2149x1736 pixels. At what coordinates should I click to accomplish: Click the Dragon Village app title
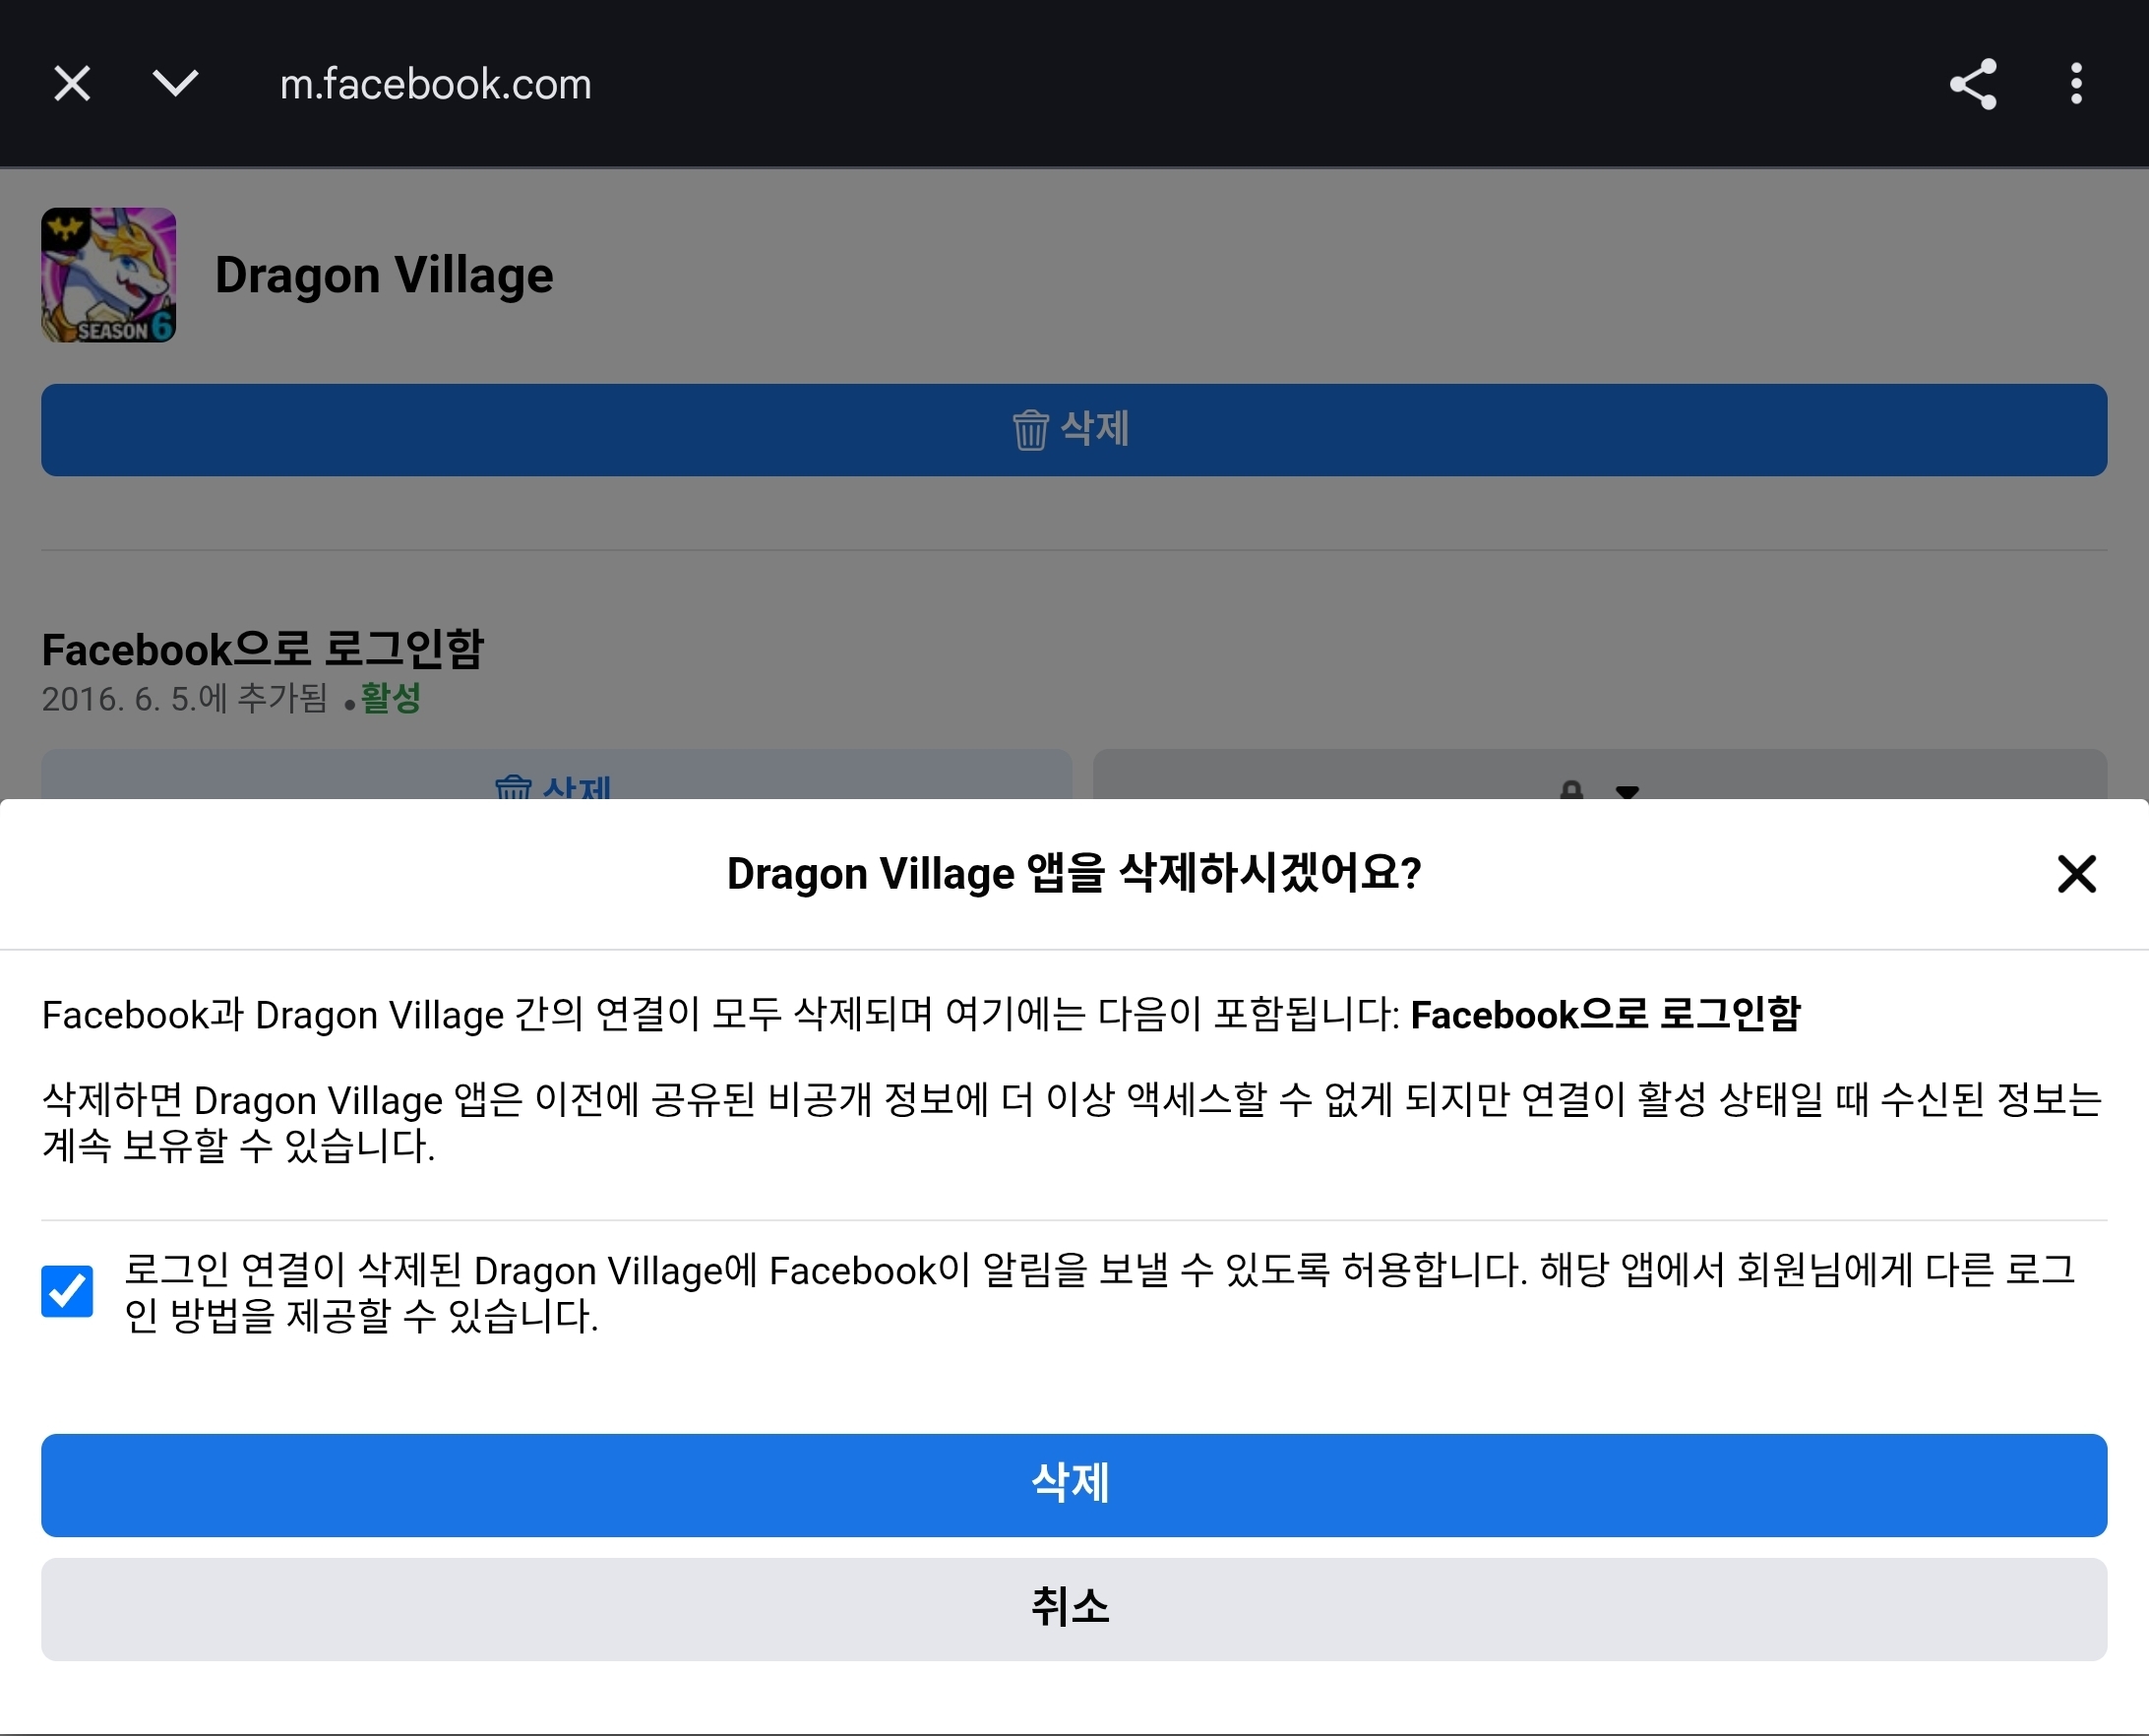[x=384, y=275]
